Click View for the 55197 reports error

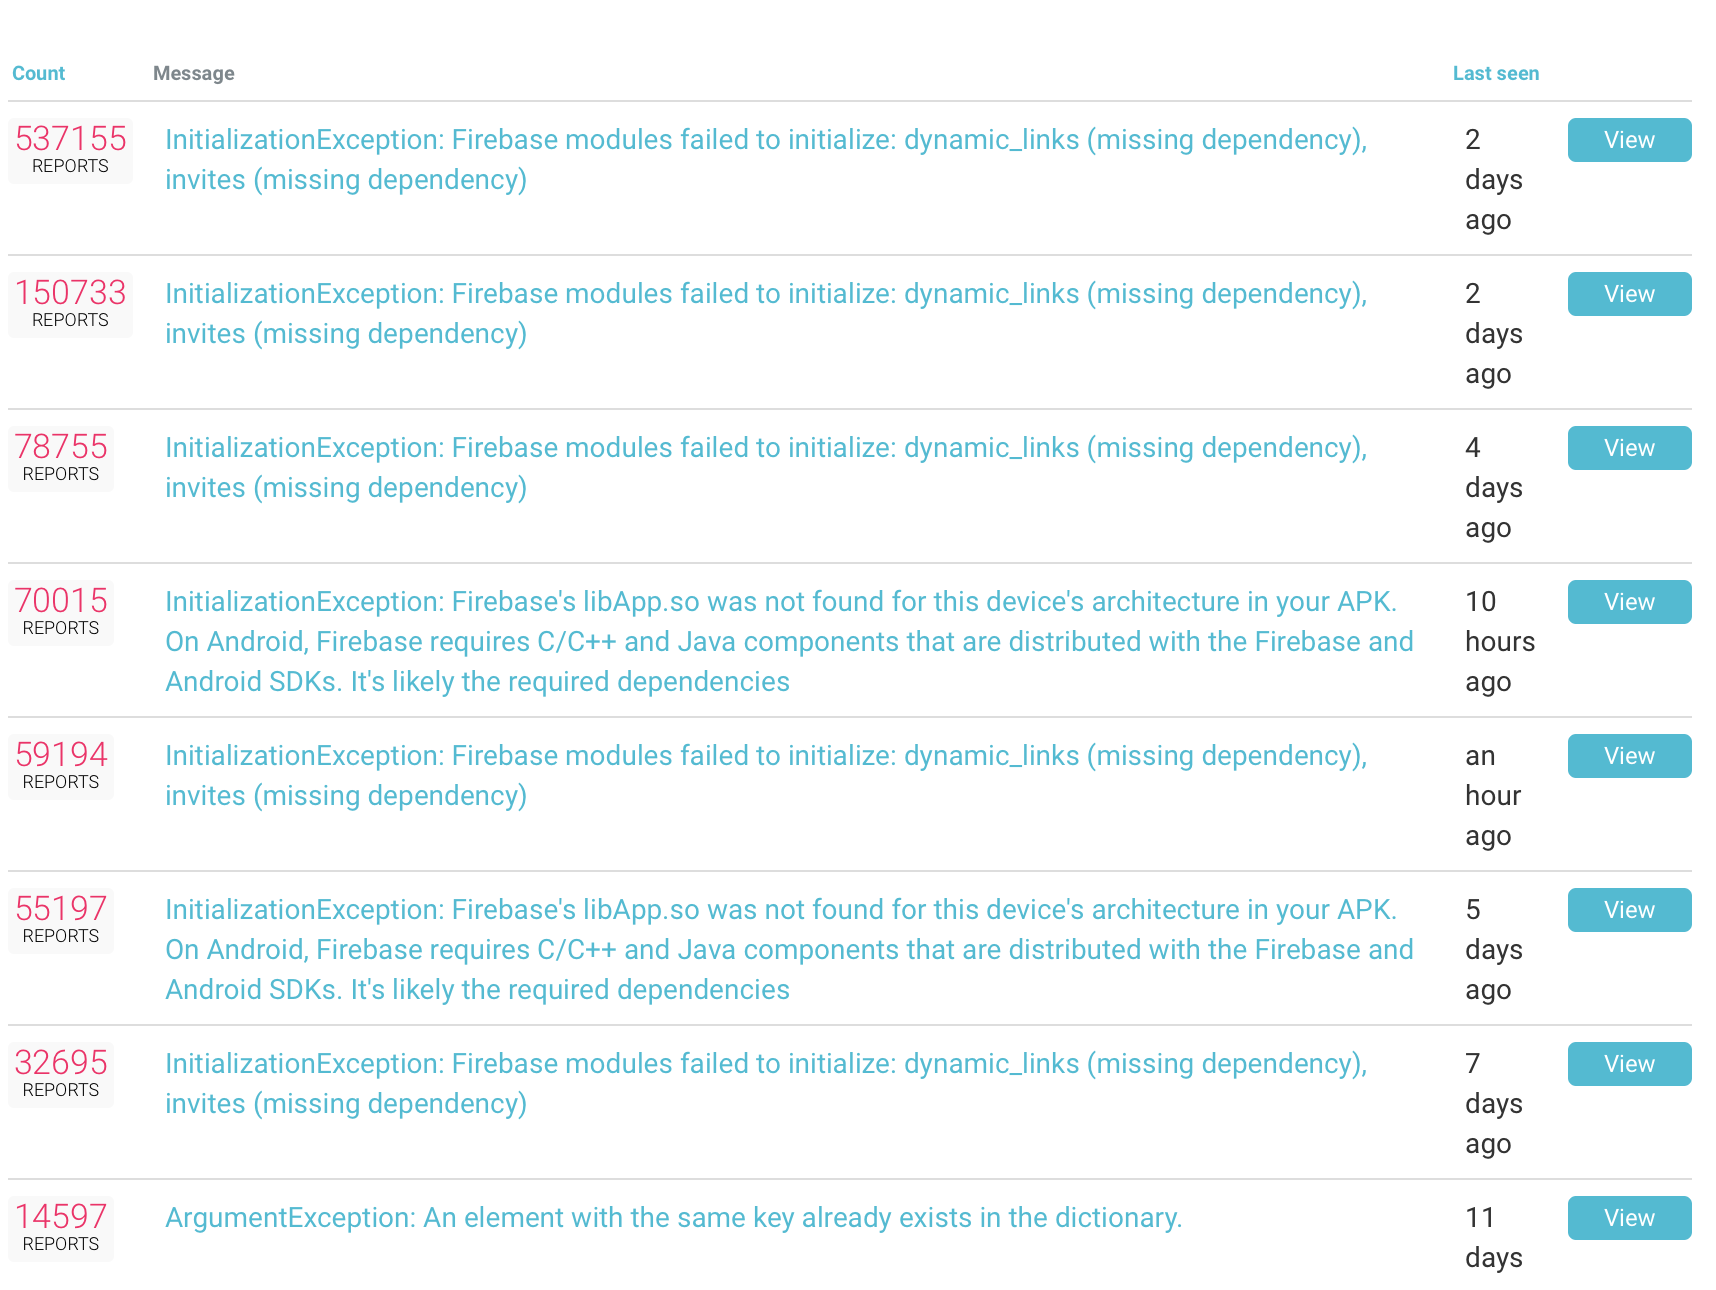1628,910
